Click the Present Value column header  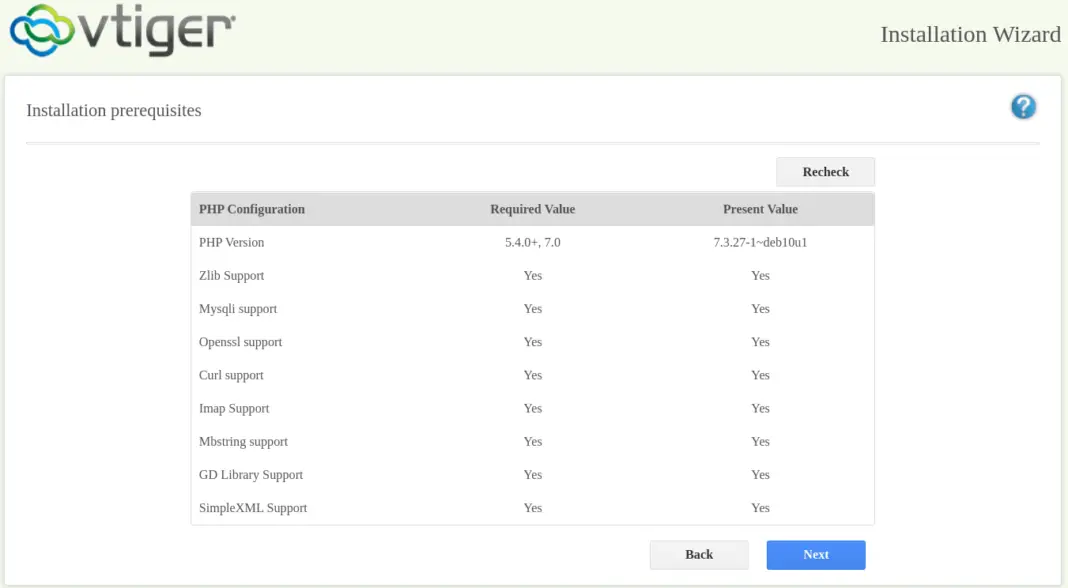pos(760,209)
